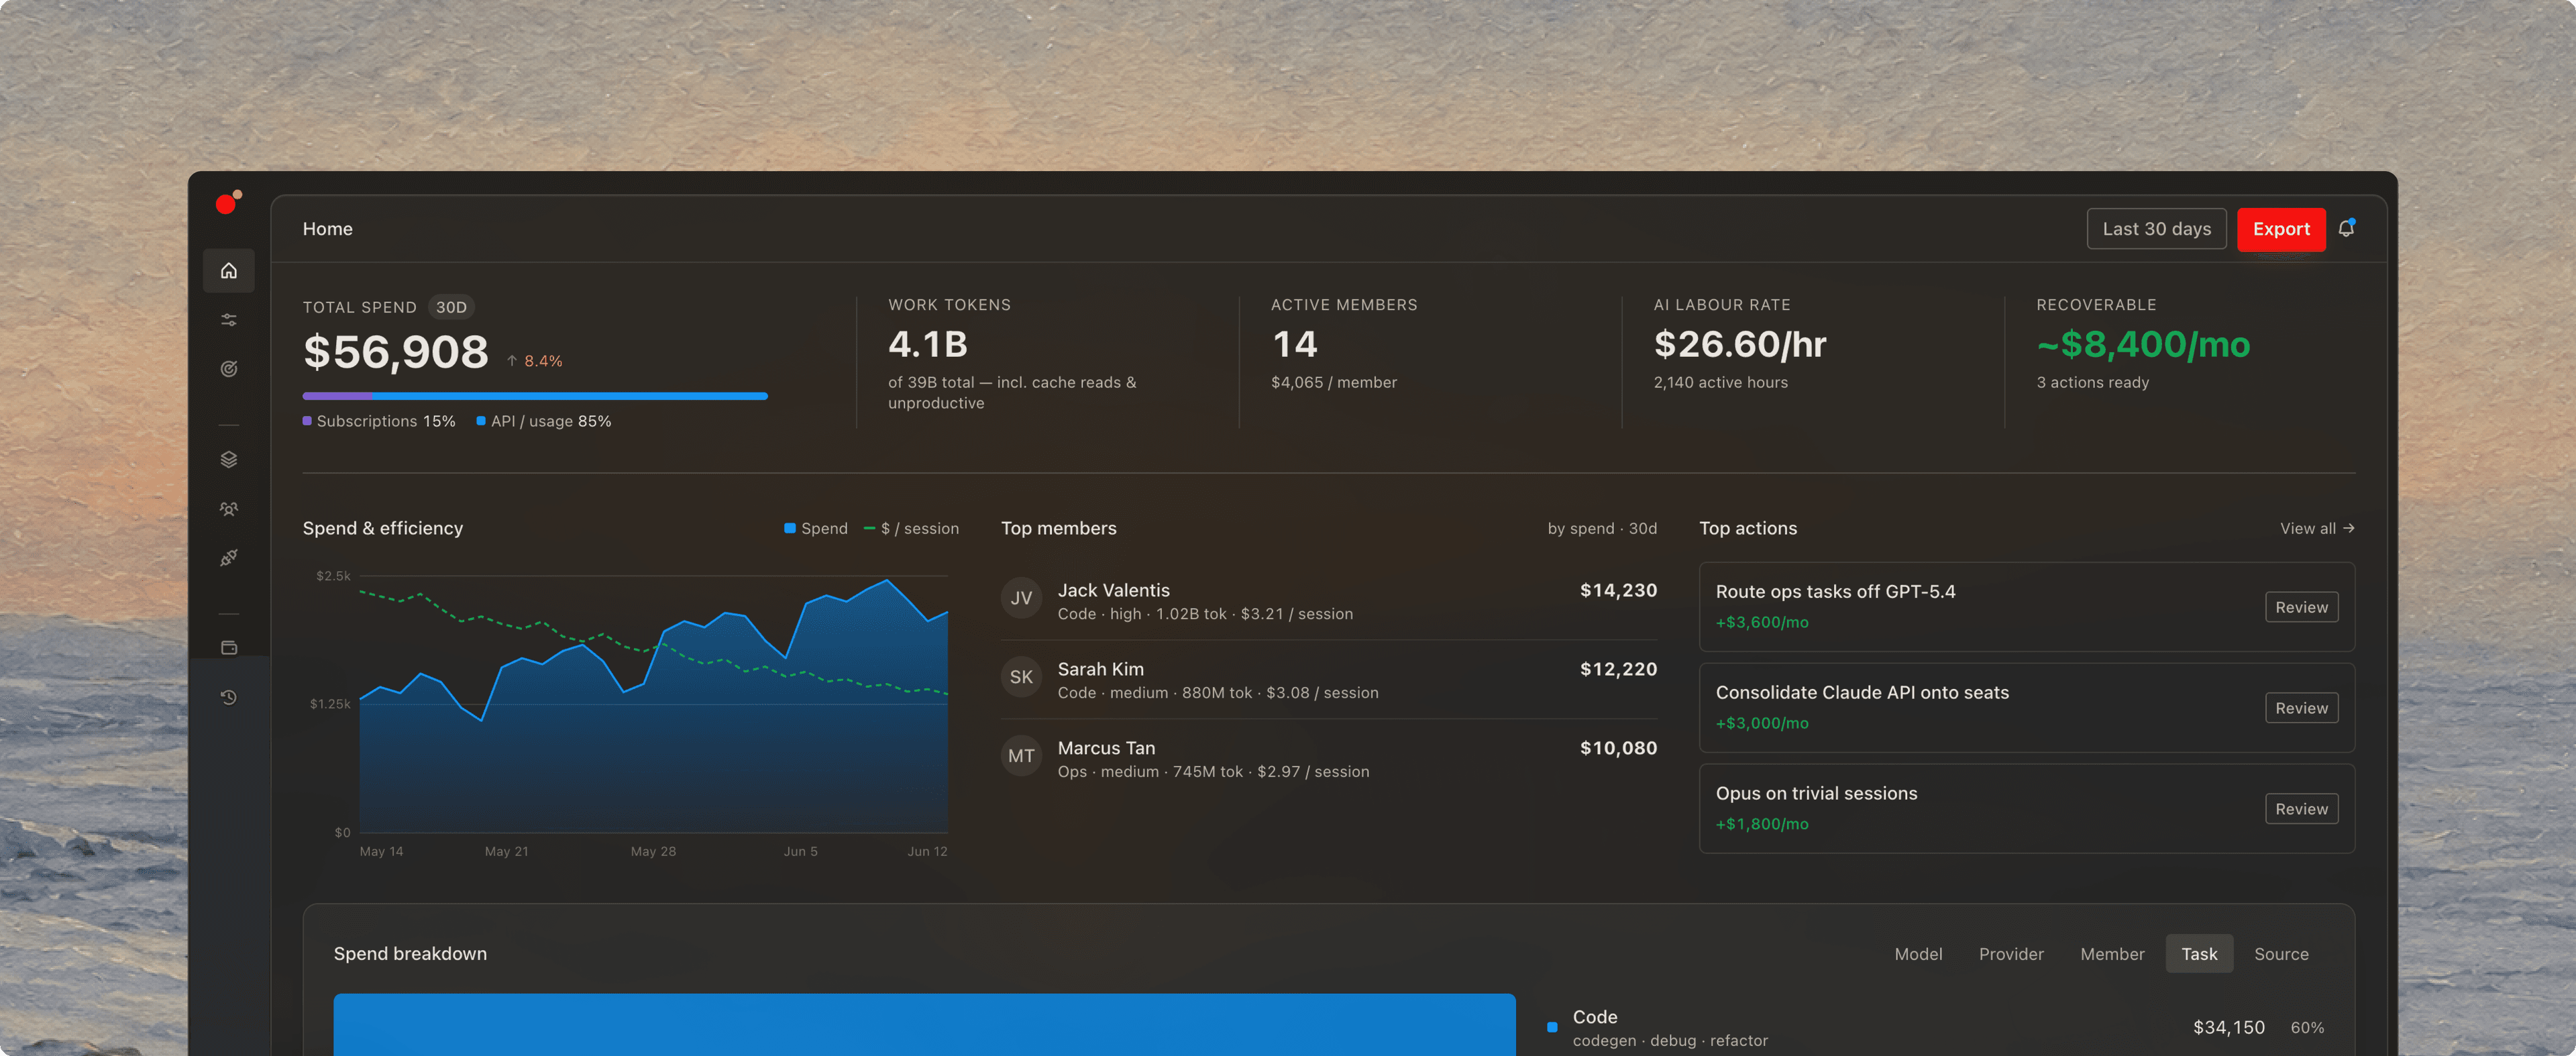Click JV avatar for Jack Valentis
Screen dimensions: 2576x1056
click(1021, 598)
